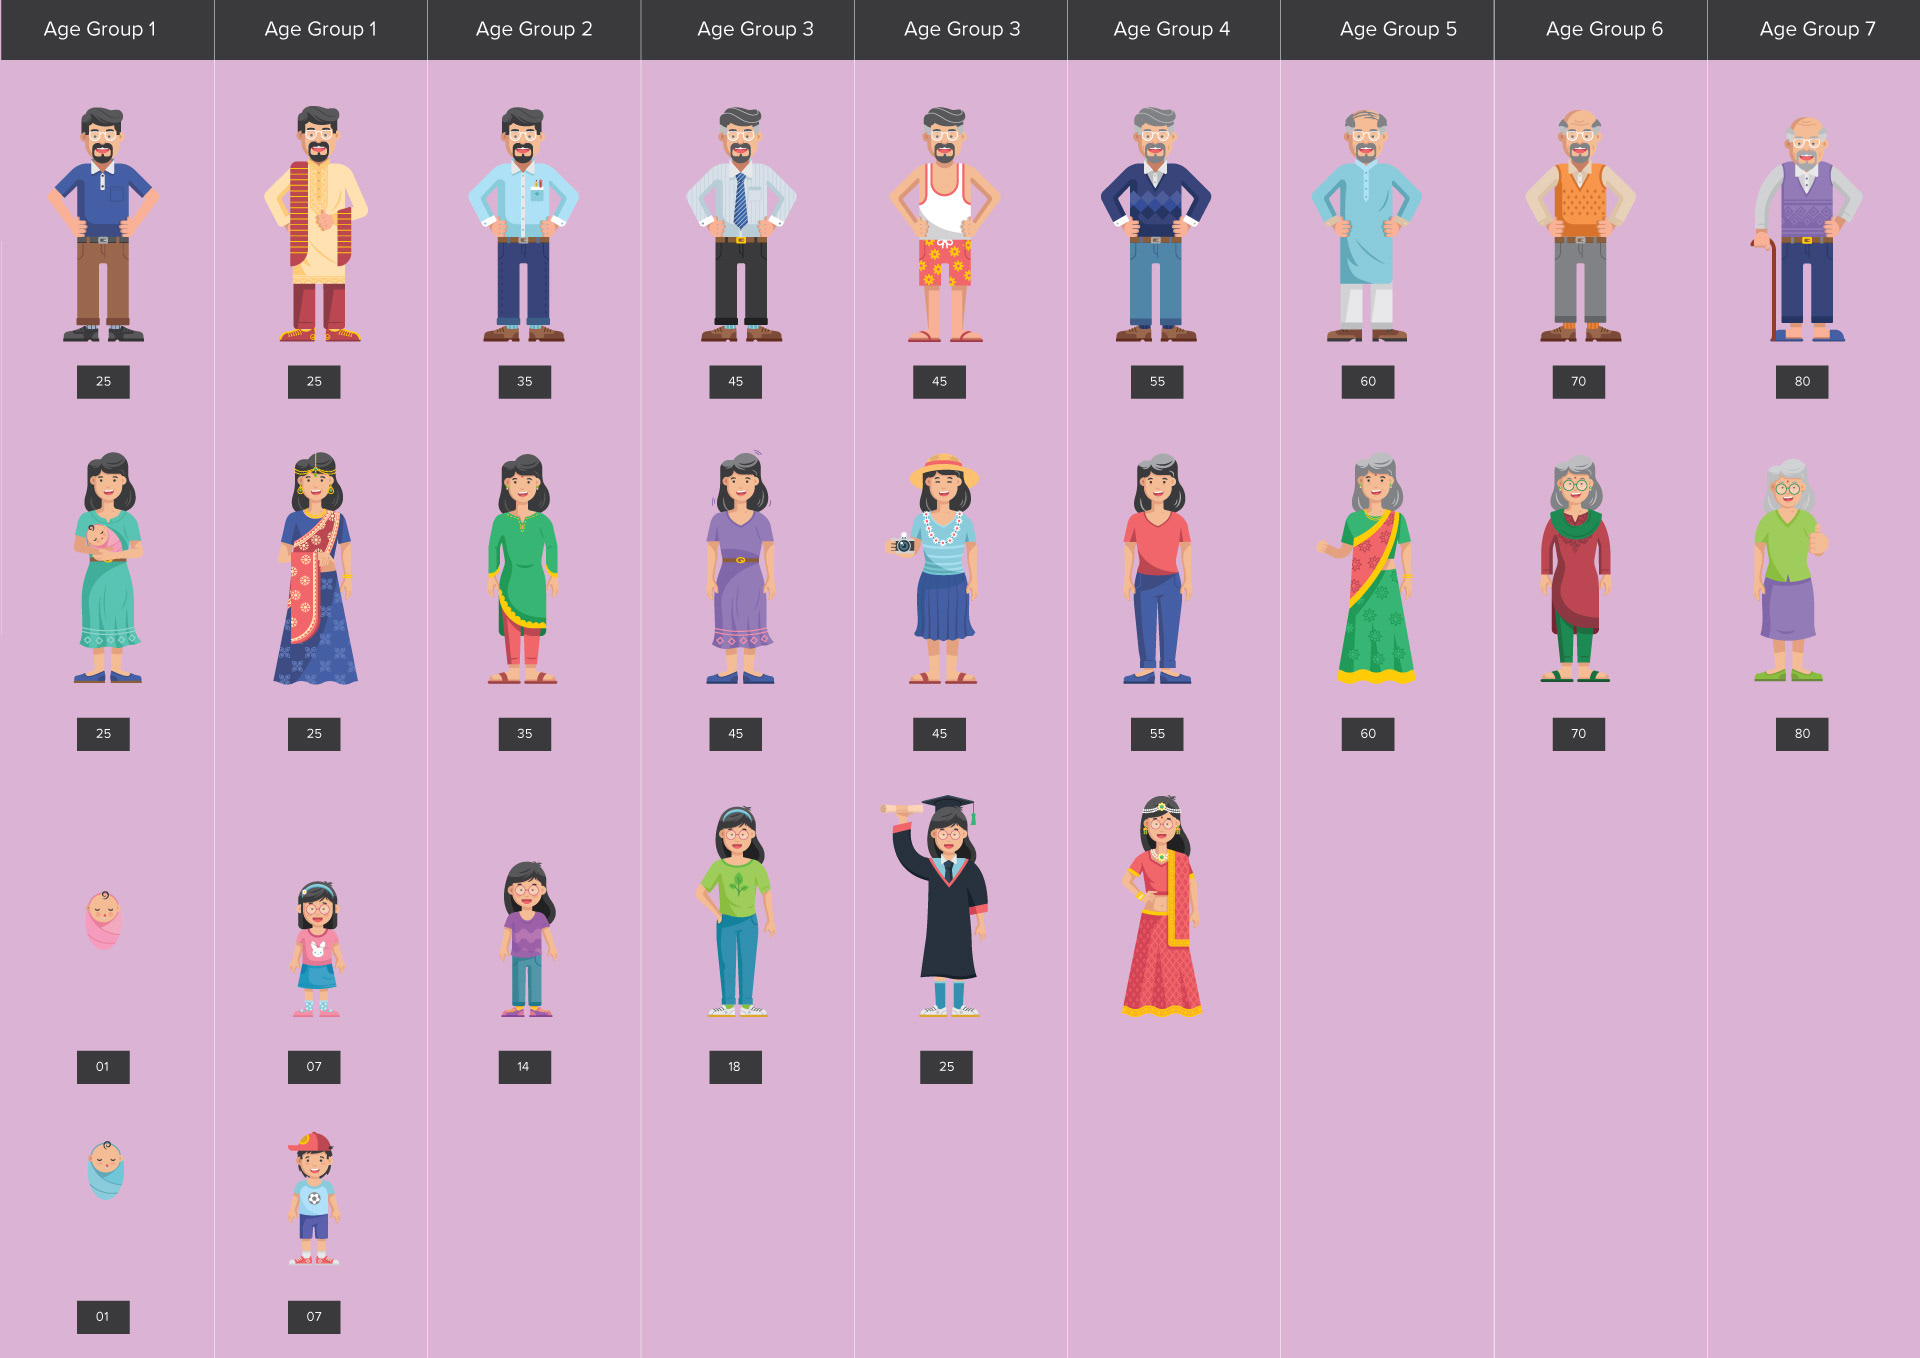Click the man in the orange sweater vest

click(1580, 226)
